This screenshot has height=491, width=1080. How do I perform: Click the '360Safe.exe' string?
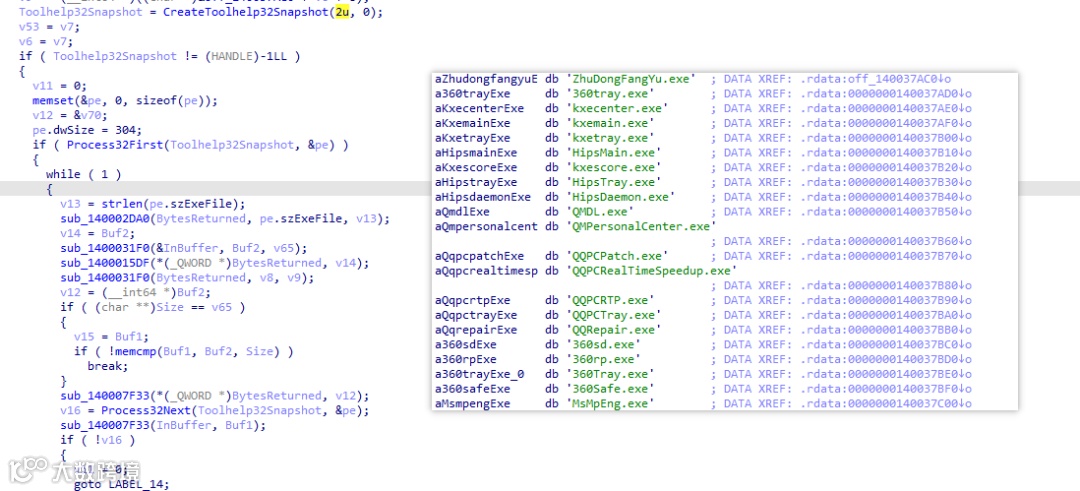(610, 389)
